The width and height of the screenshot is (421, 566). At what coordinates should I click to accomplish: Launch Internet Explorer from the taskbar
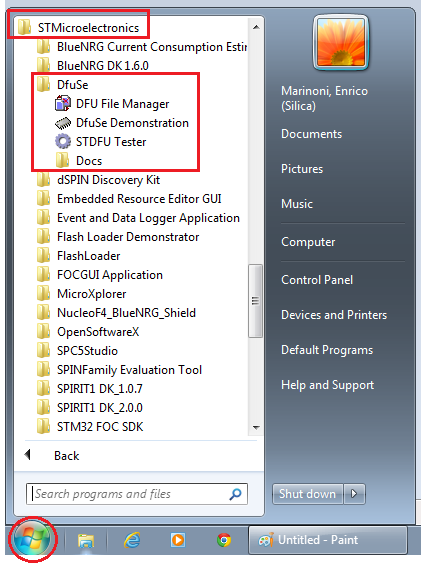132,540
